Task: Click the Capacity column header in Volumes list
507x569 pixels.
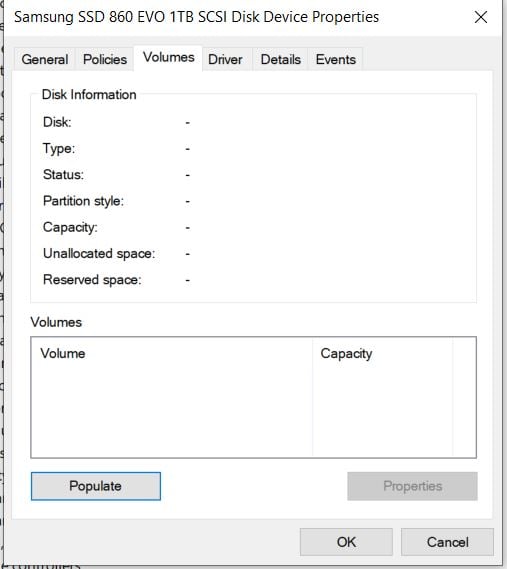Action: pos(383,353)
